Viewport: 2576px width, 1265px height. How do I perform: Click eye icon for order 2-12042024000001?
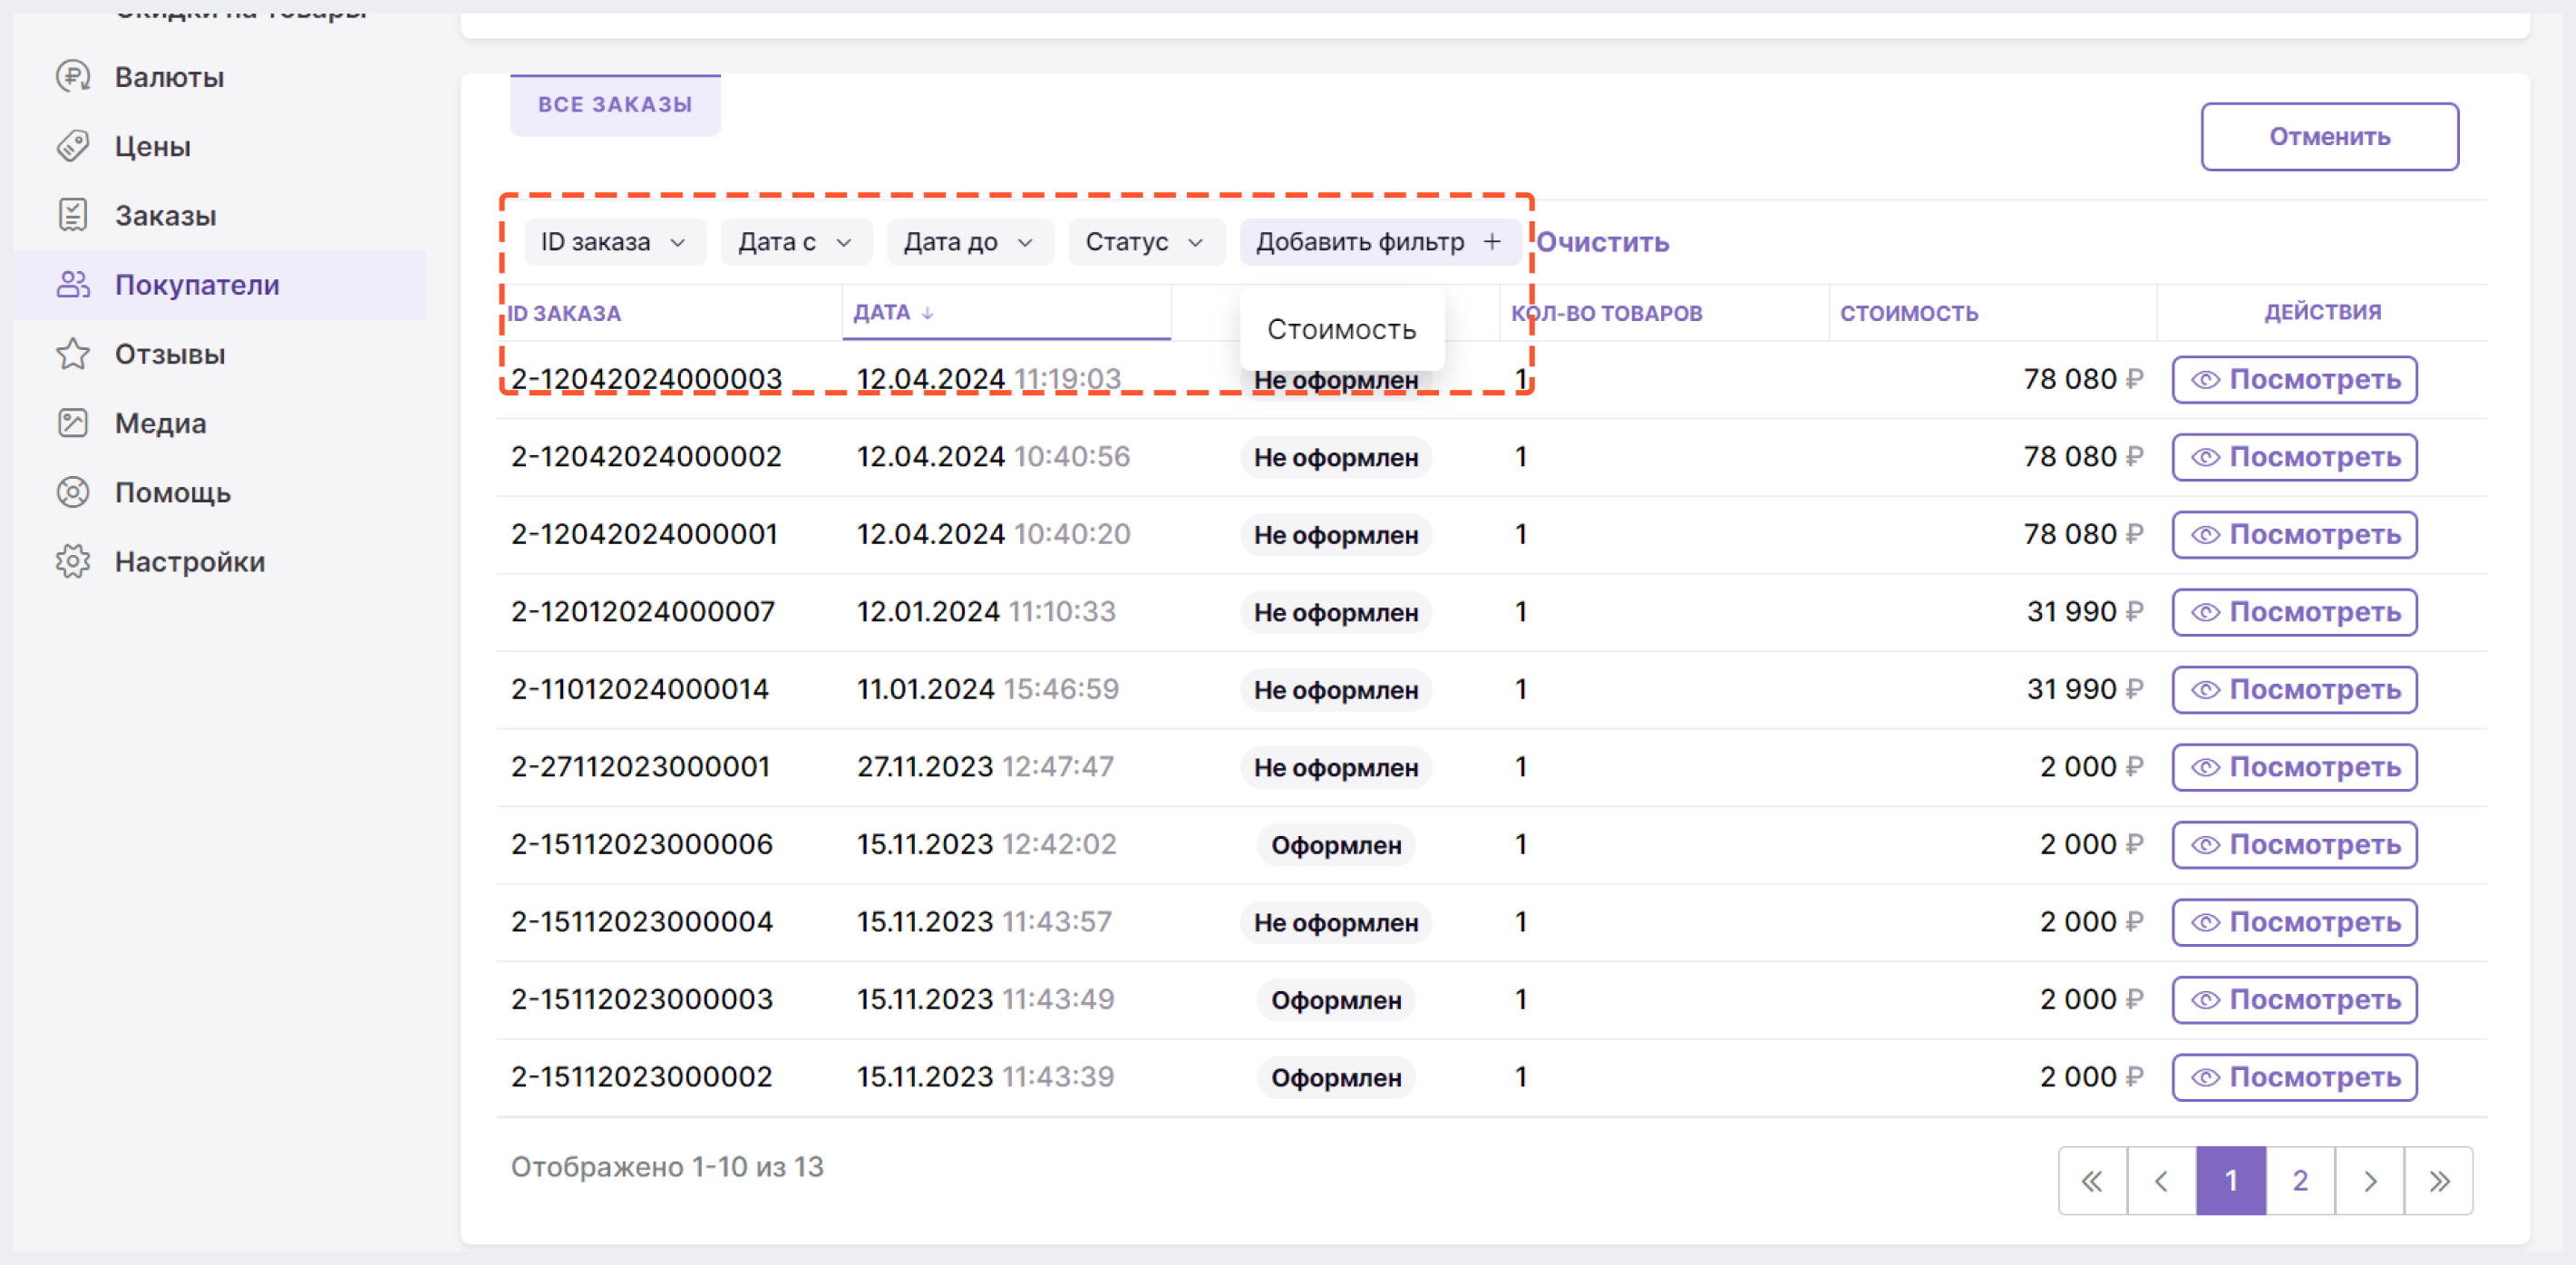point(2206,535)
